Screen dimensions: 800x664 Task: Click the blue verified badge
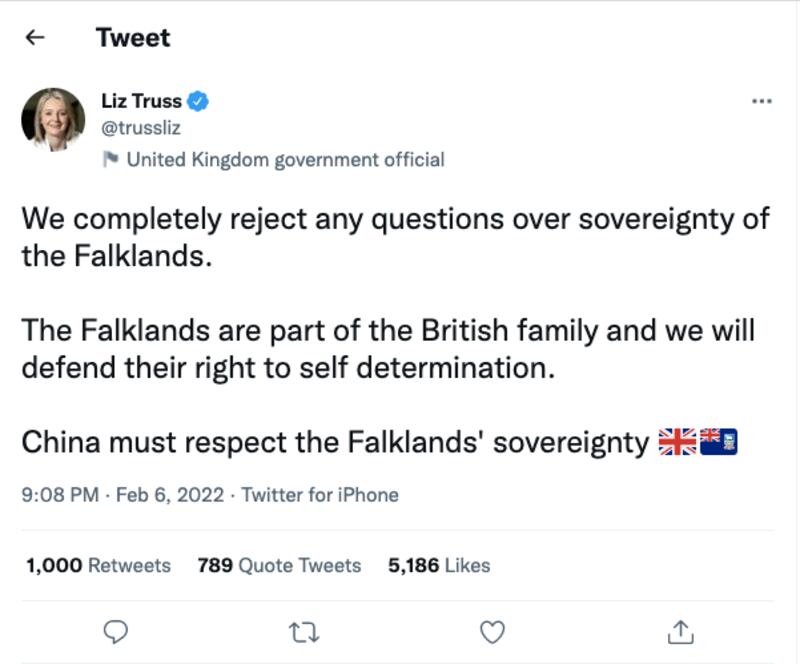pyautogui.click(x=200, y=101)
